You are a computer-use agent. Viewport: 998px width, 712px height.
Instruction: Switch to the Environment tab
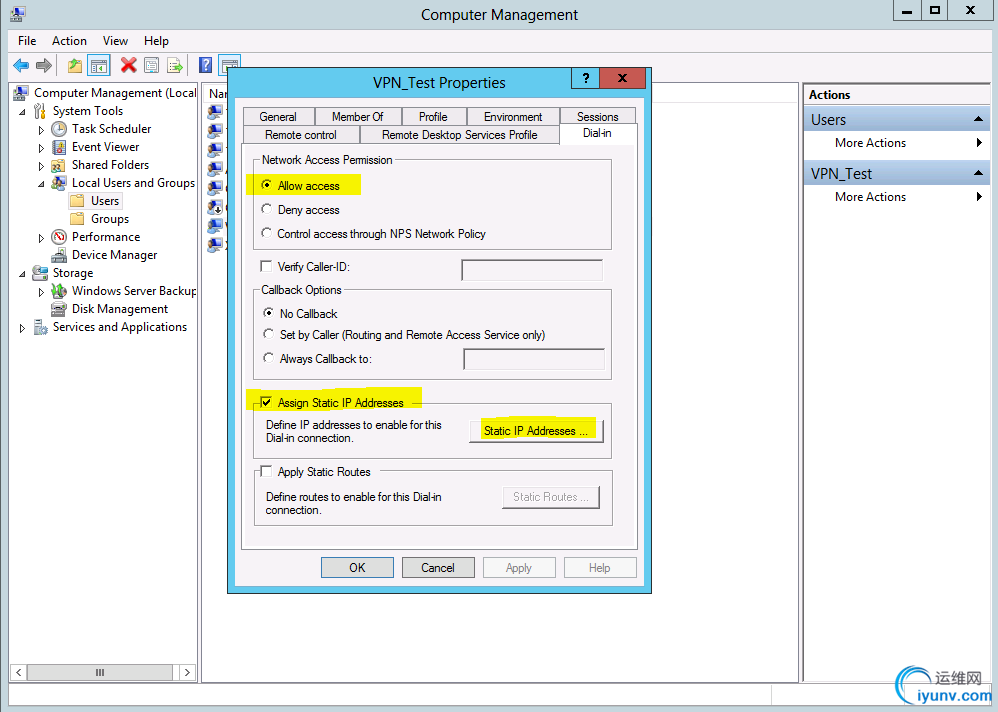[x=513, y=116]
